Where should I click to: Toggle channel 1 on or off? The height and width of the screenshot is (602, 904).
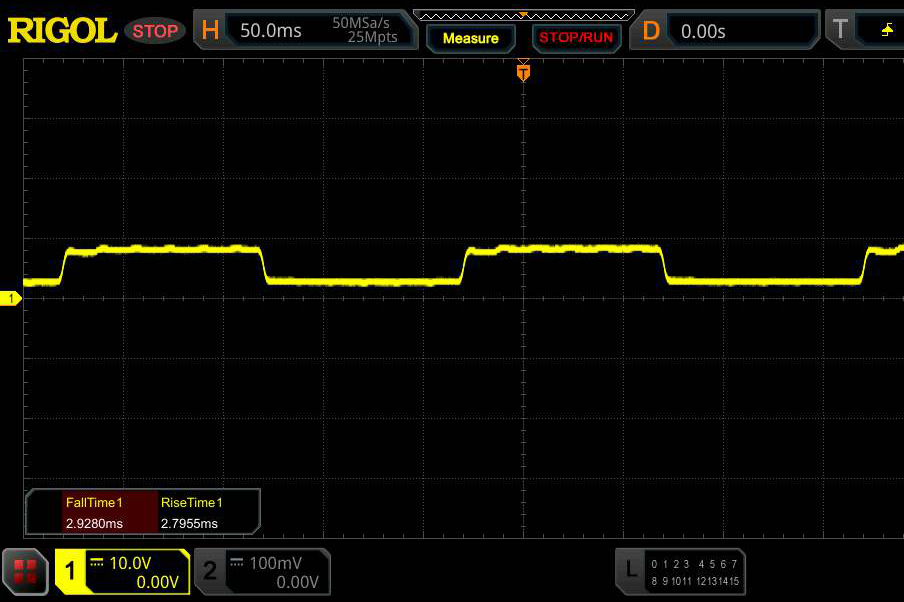pos(70,571)
